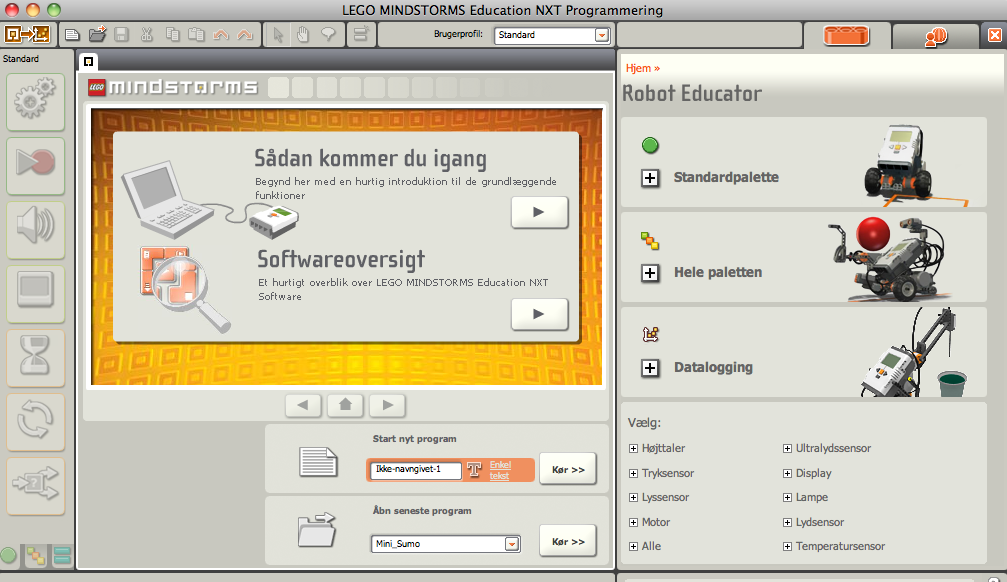Open the Brugerprofil Standard dropdown
Viewport: 1007px width, 582px height.
tap(552, 35)
